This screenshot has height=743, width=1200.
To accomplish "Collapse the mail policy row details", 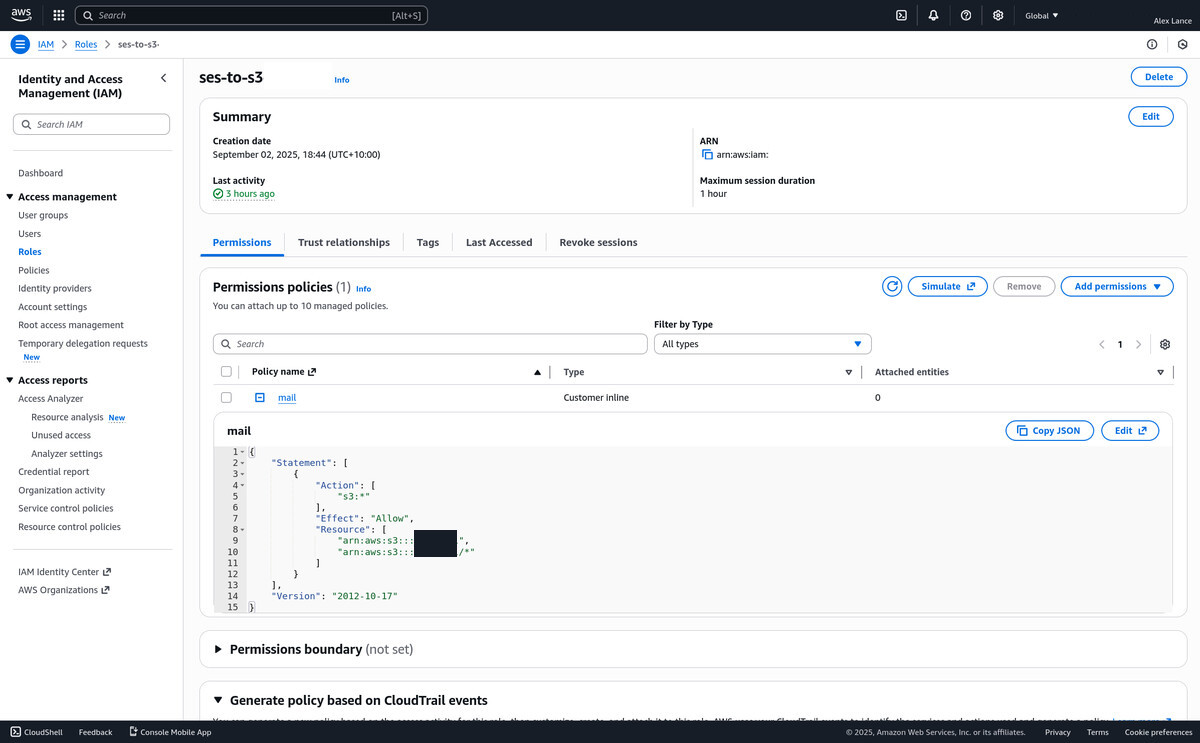I will (x=259, y=398).
